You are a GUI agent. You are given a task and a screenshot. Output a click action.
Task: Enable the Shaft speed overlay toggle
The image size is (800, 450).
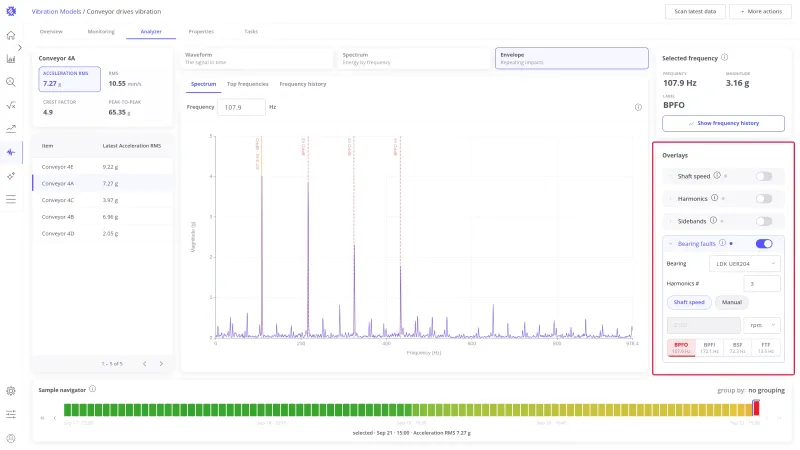[x=764, y=176]
